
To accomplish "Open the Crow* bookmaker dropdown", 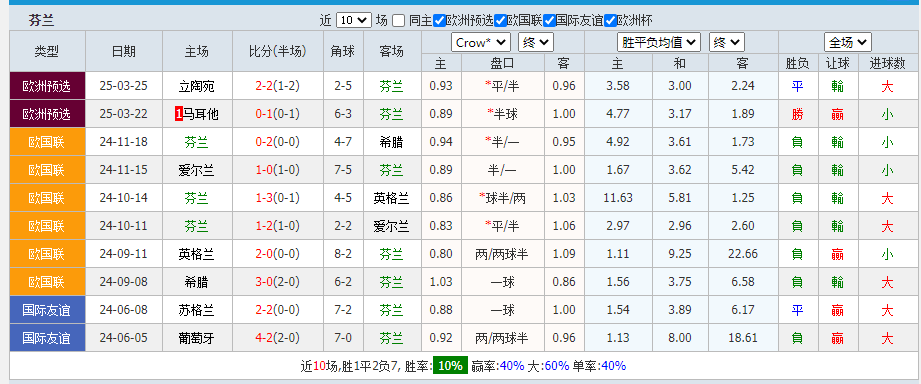I will [x=480, y=42].
